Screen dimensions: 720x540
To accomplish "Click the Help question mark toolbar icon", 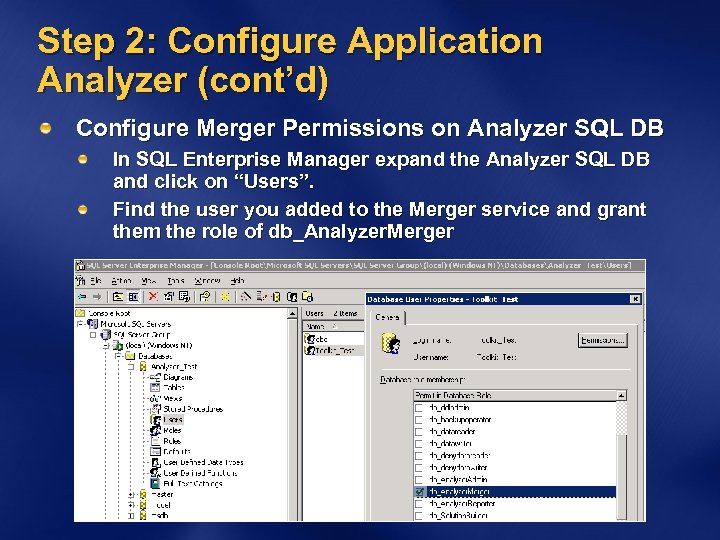I will [x=205, y=297].
